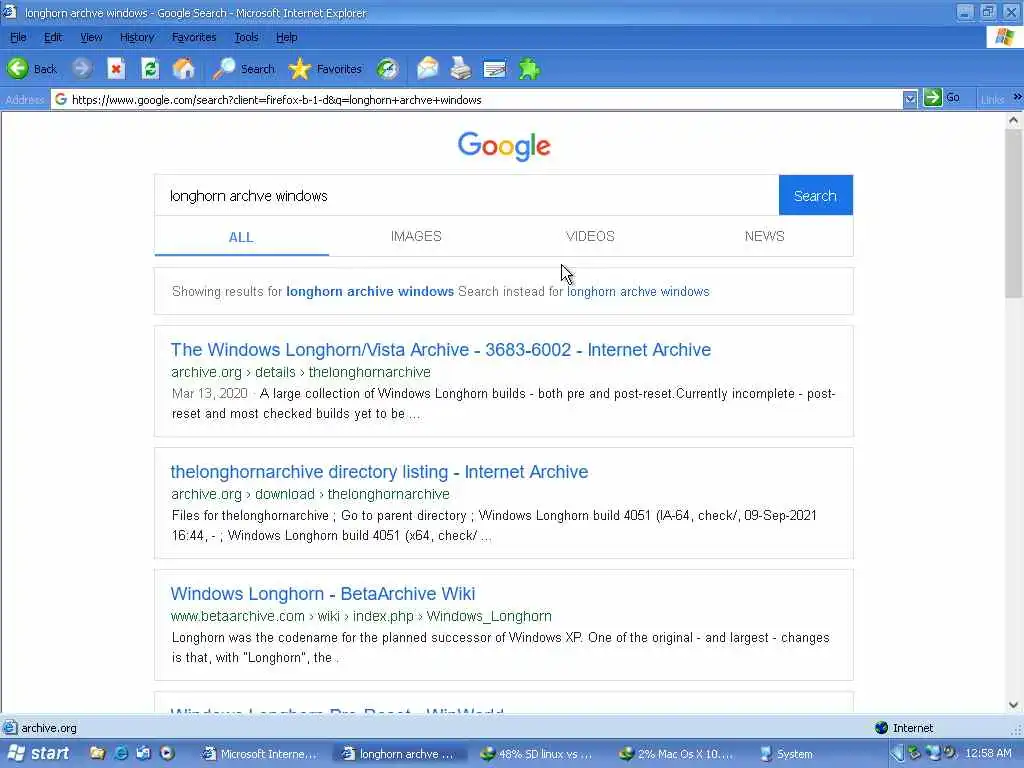Screen dimensions: 1024x768
Task: Click the Edit page toolbar icon
Action: [x=494, y=68]
